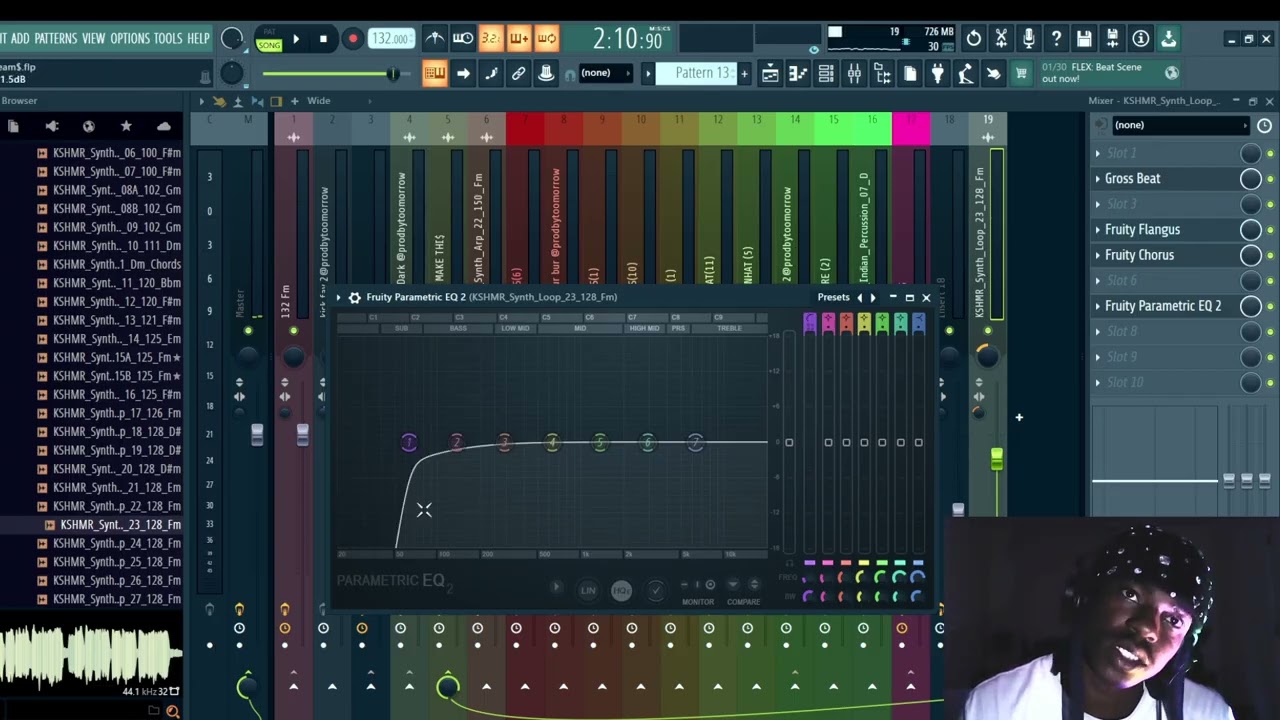Image resolution: width=1280 pixels, height=720 pixels.
Task: Expand the Gross Beat slot menu arrow
Action: click(1098, 178)
